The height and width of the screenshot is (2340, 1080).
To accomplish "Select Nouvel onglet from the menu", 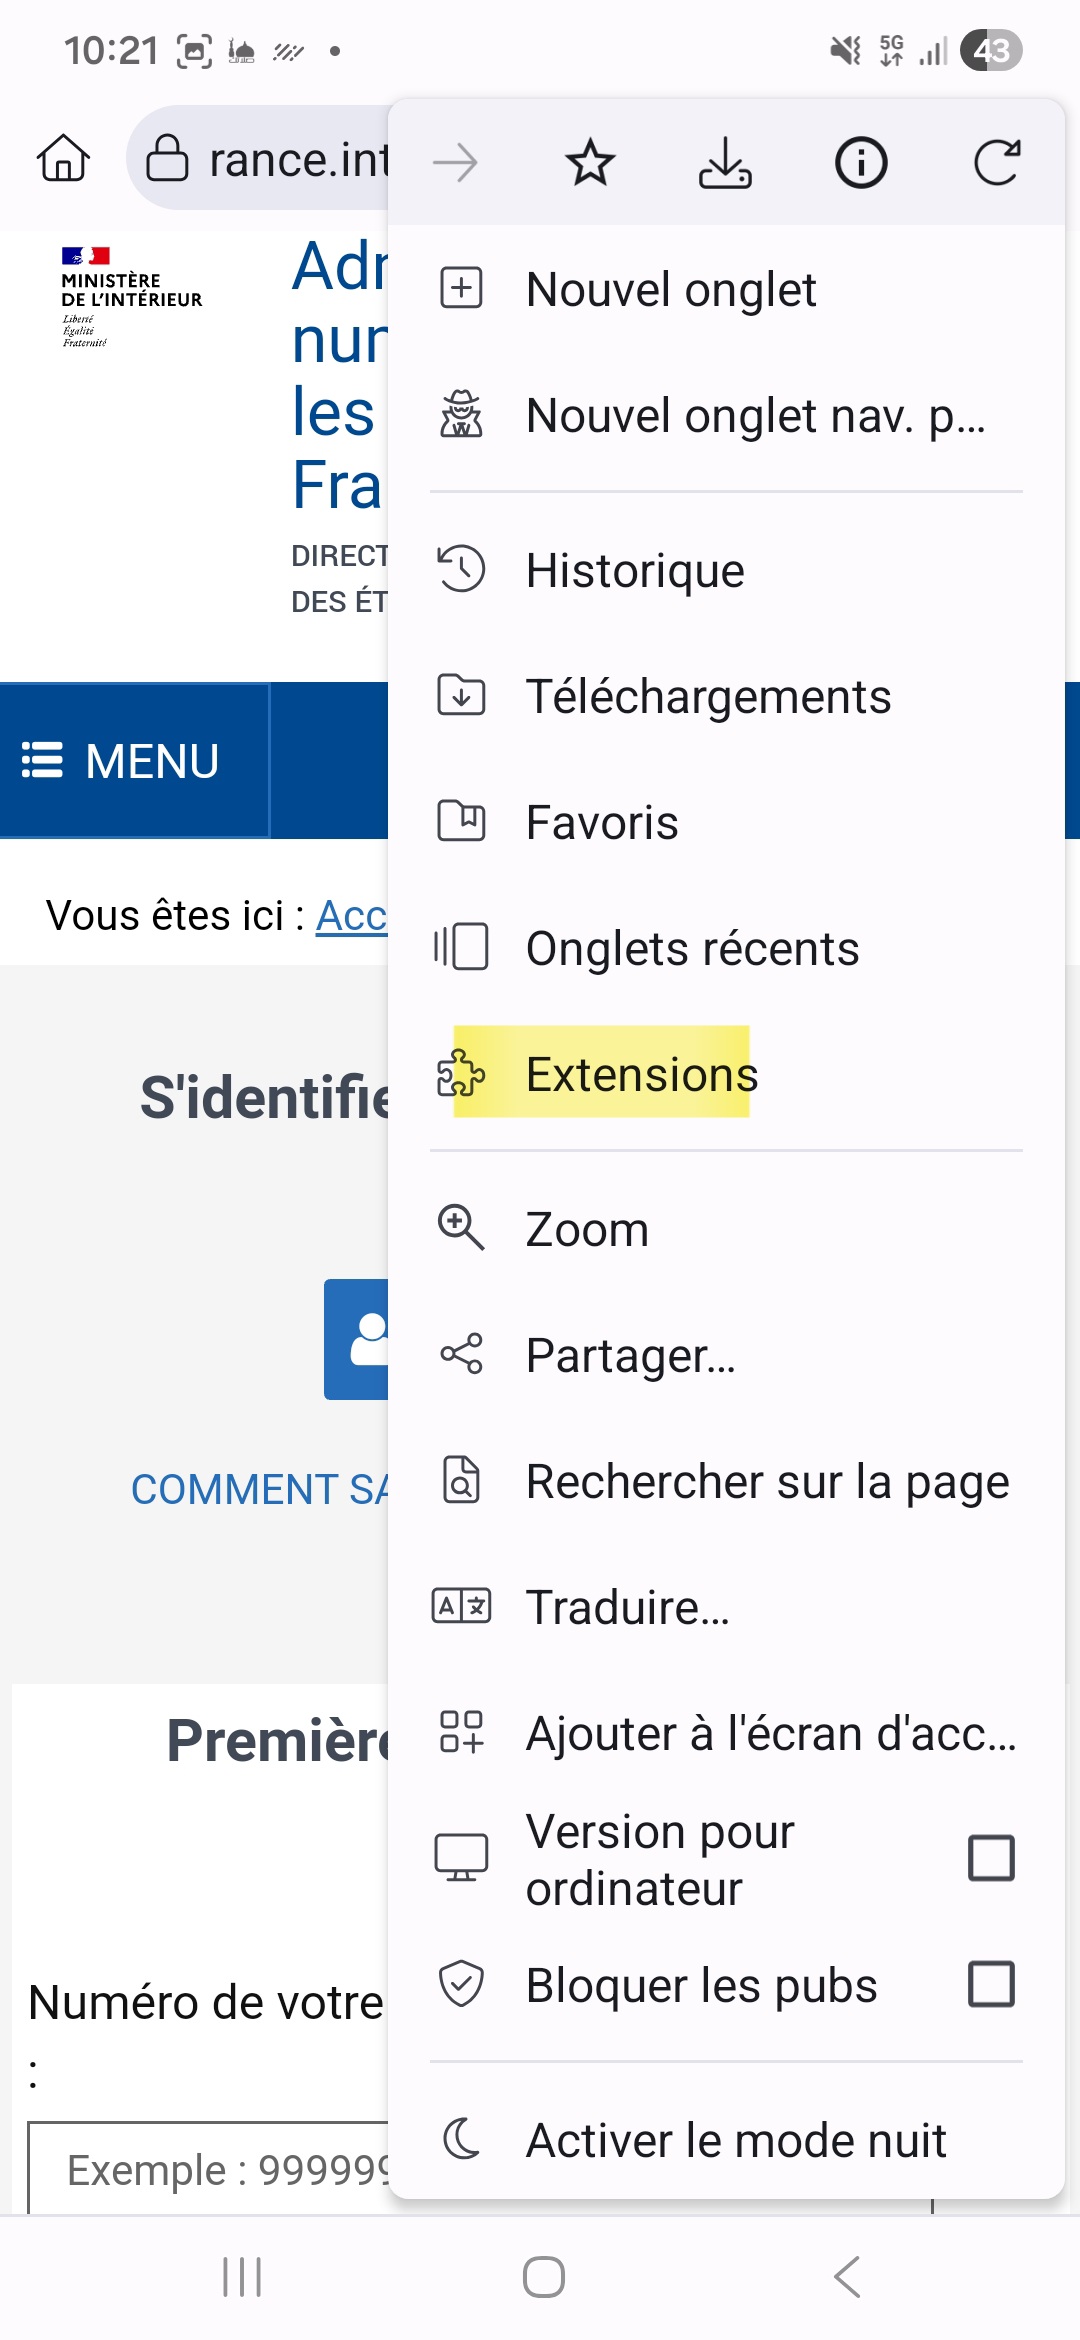I will [x=670, y=290].
